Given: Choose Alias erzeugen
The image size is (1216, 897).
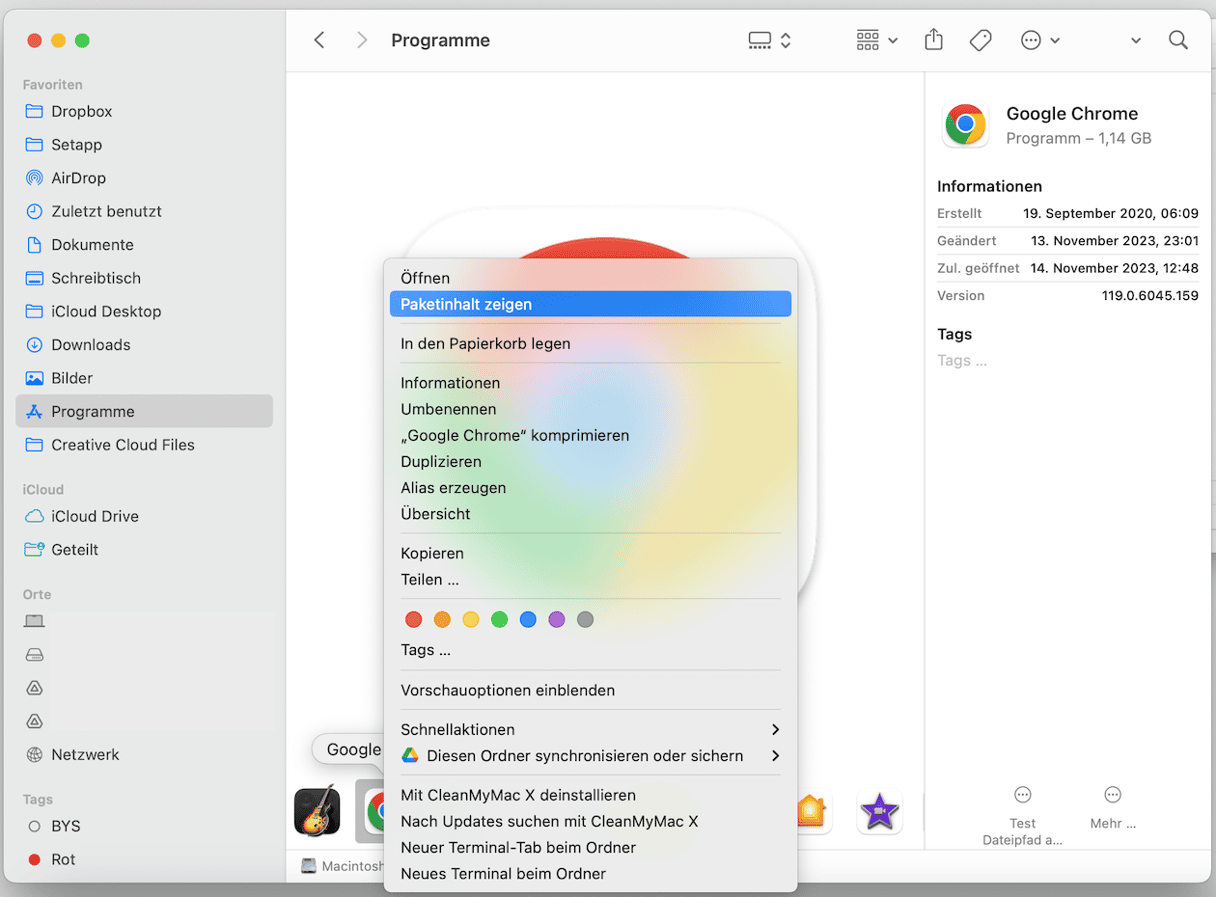Looking at the screenshot, I should coord(590,487).
